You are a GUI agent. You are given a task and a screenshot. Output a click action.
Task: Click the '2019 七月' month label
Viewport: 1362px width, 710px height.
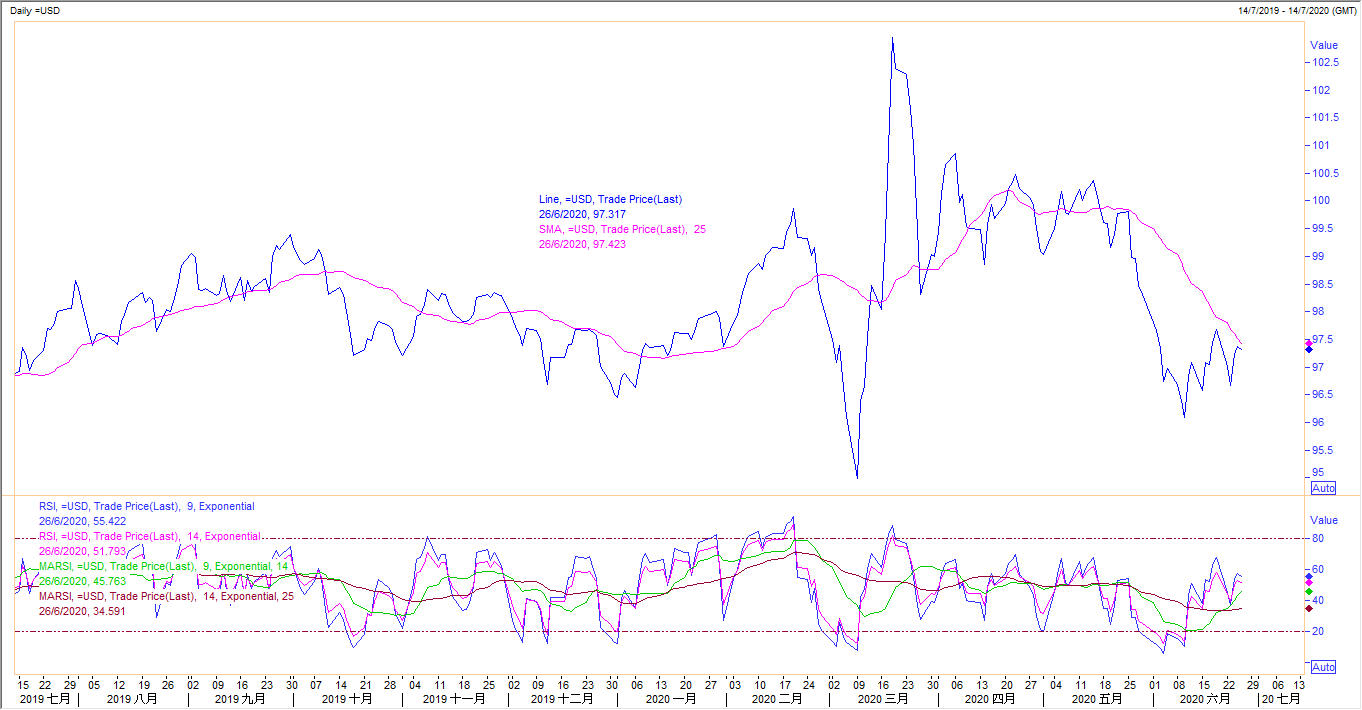45,699
